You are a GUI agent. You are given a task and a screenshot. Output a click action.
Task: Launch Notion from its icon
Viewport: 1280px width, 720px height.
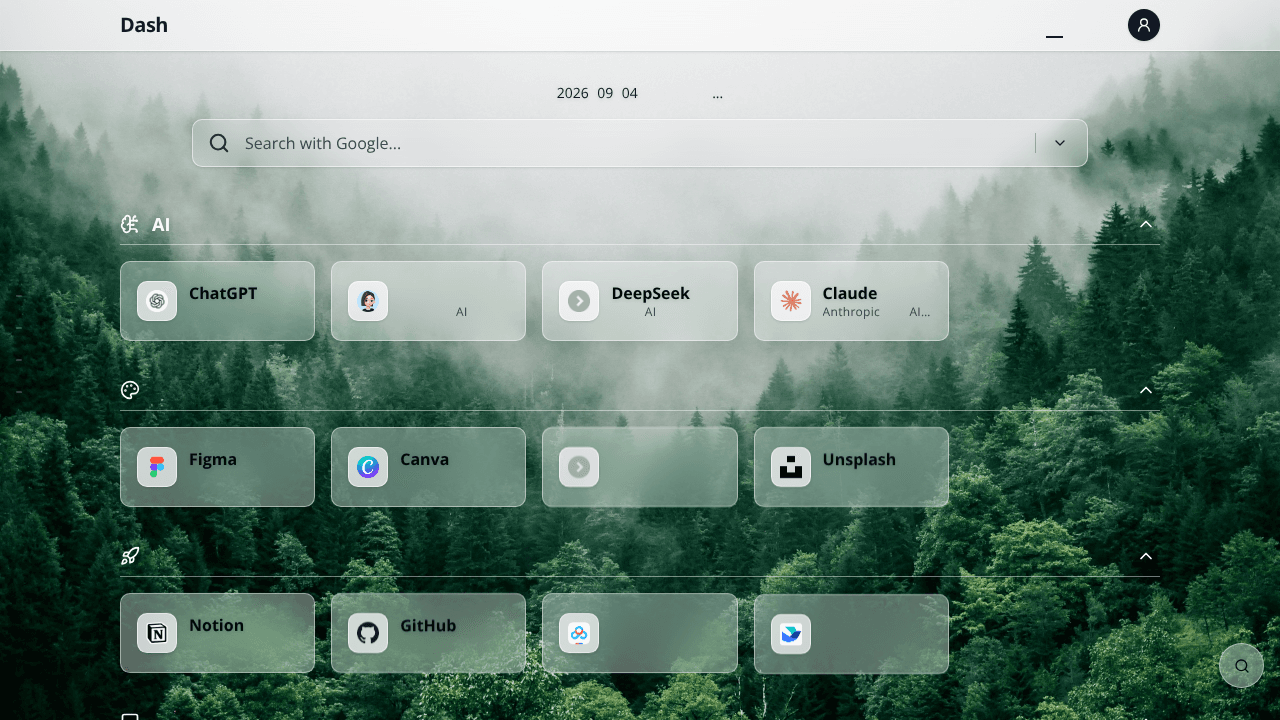point(157,633)
